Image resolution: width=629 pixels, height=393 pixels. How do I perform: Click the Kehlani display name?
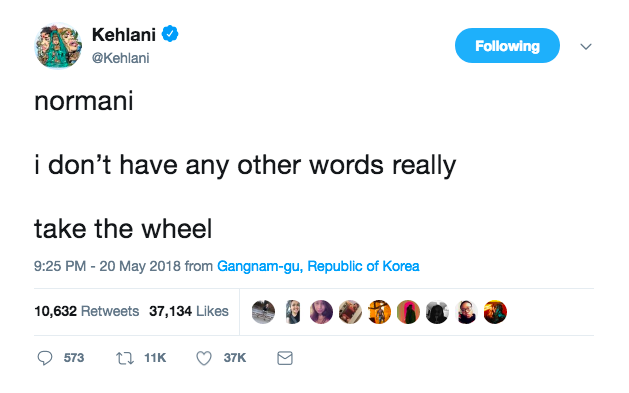coord(124,34)
